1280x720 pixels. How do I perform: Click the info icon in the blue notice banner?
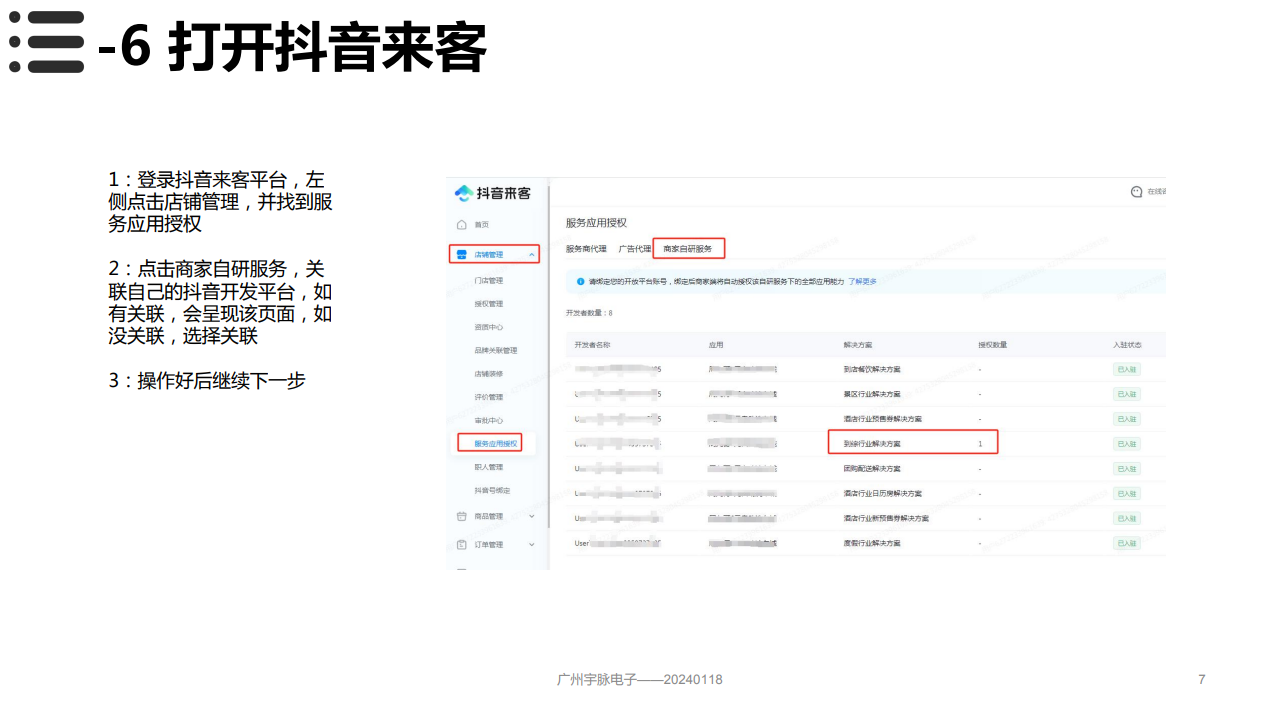tap(579, 280)
